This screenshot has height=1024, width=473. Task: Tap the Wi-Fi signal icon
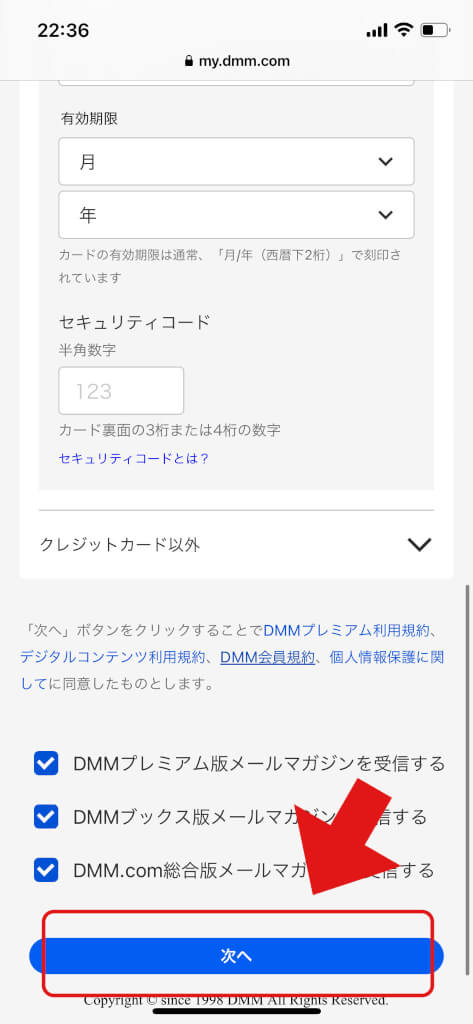405,30
